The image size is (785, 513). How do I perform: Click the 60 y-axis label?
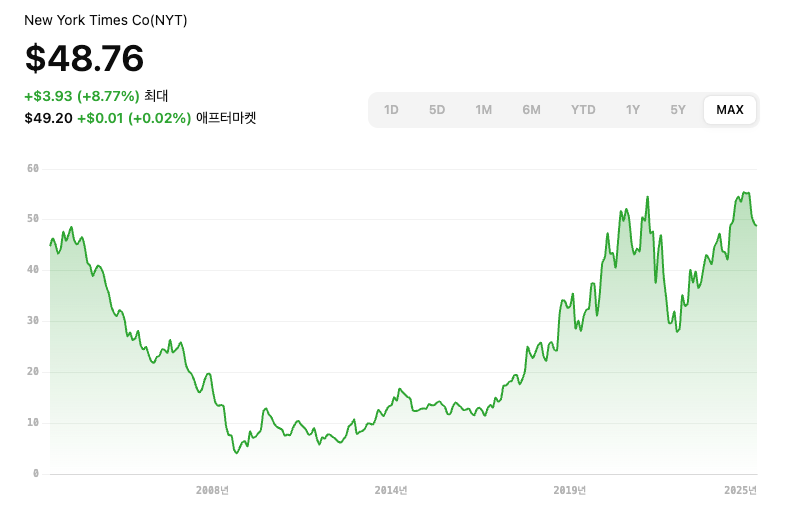(33, 169)
